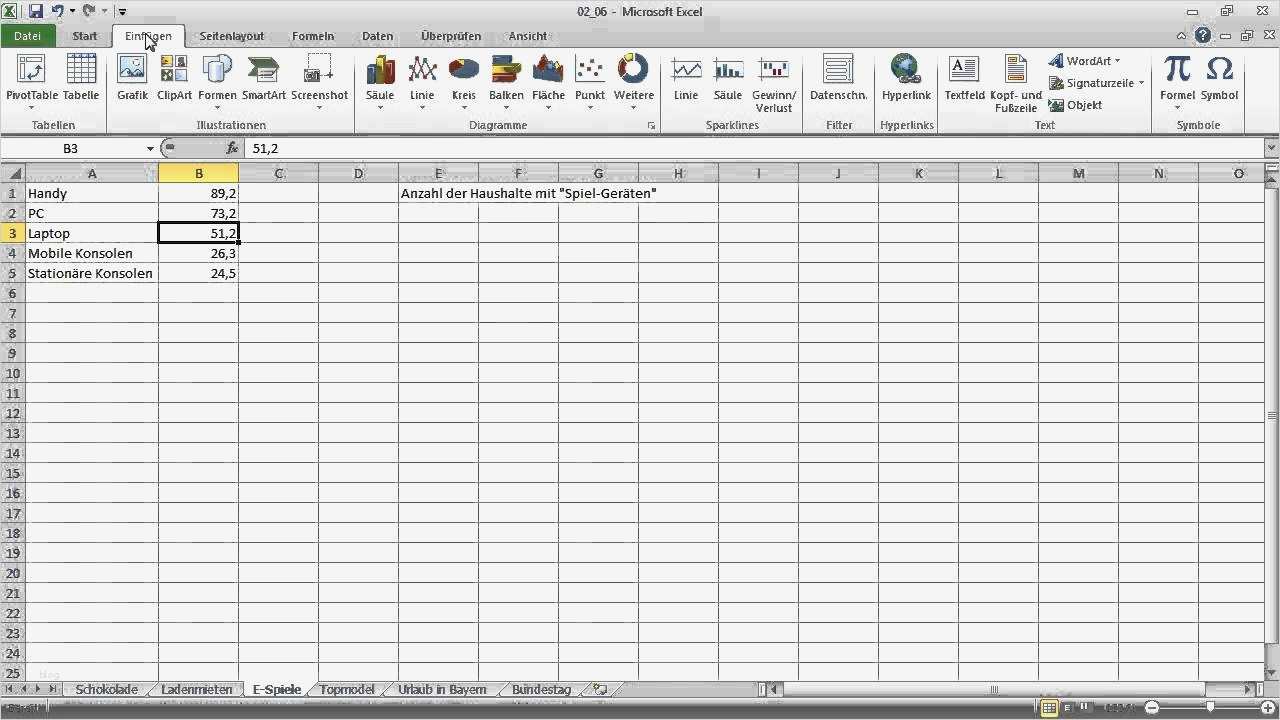The height and width of the screenshot is (720, 1280).
Task: Insert a Linie sparkline
Action: tap(686, 80)
